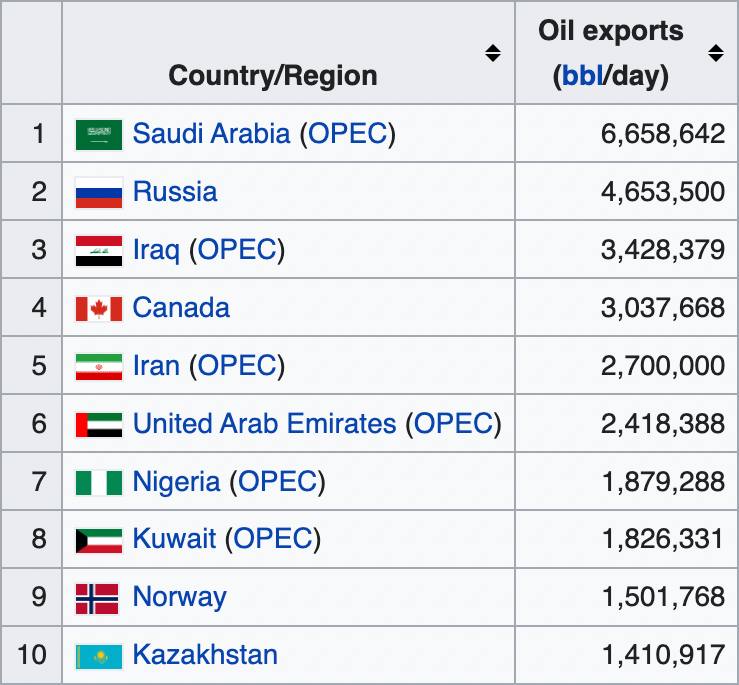Sort table by Country/Region column arrows
This screenshot has width=739, height=685.
click(x=493, y=53)
